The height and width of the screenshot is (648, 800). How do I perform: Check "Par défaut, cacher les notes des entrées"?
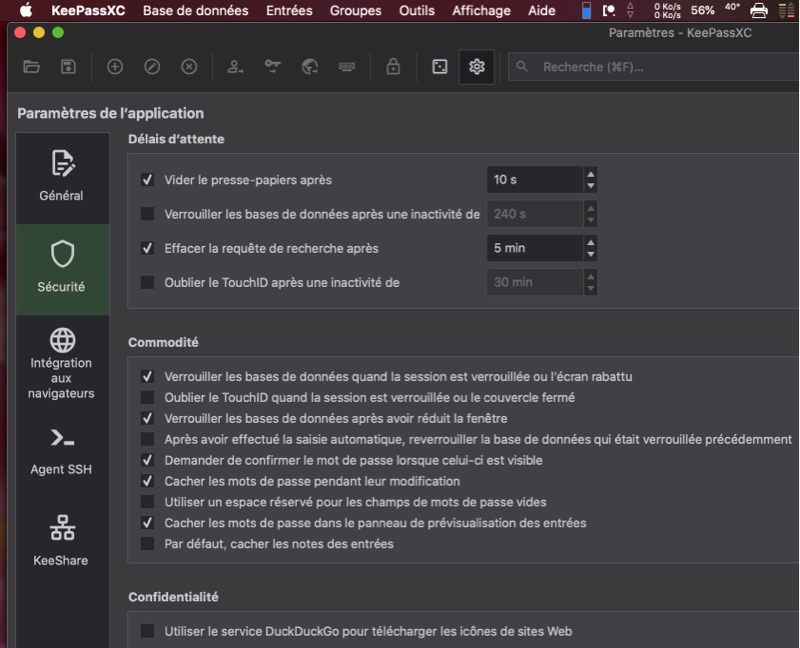[x=148, y=544]
